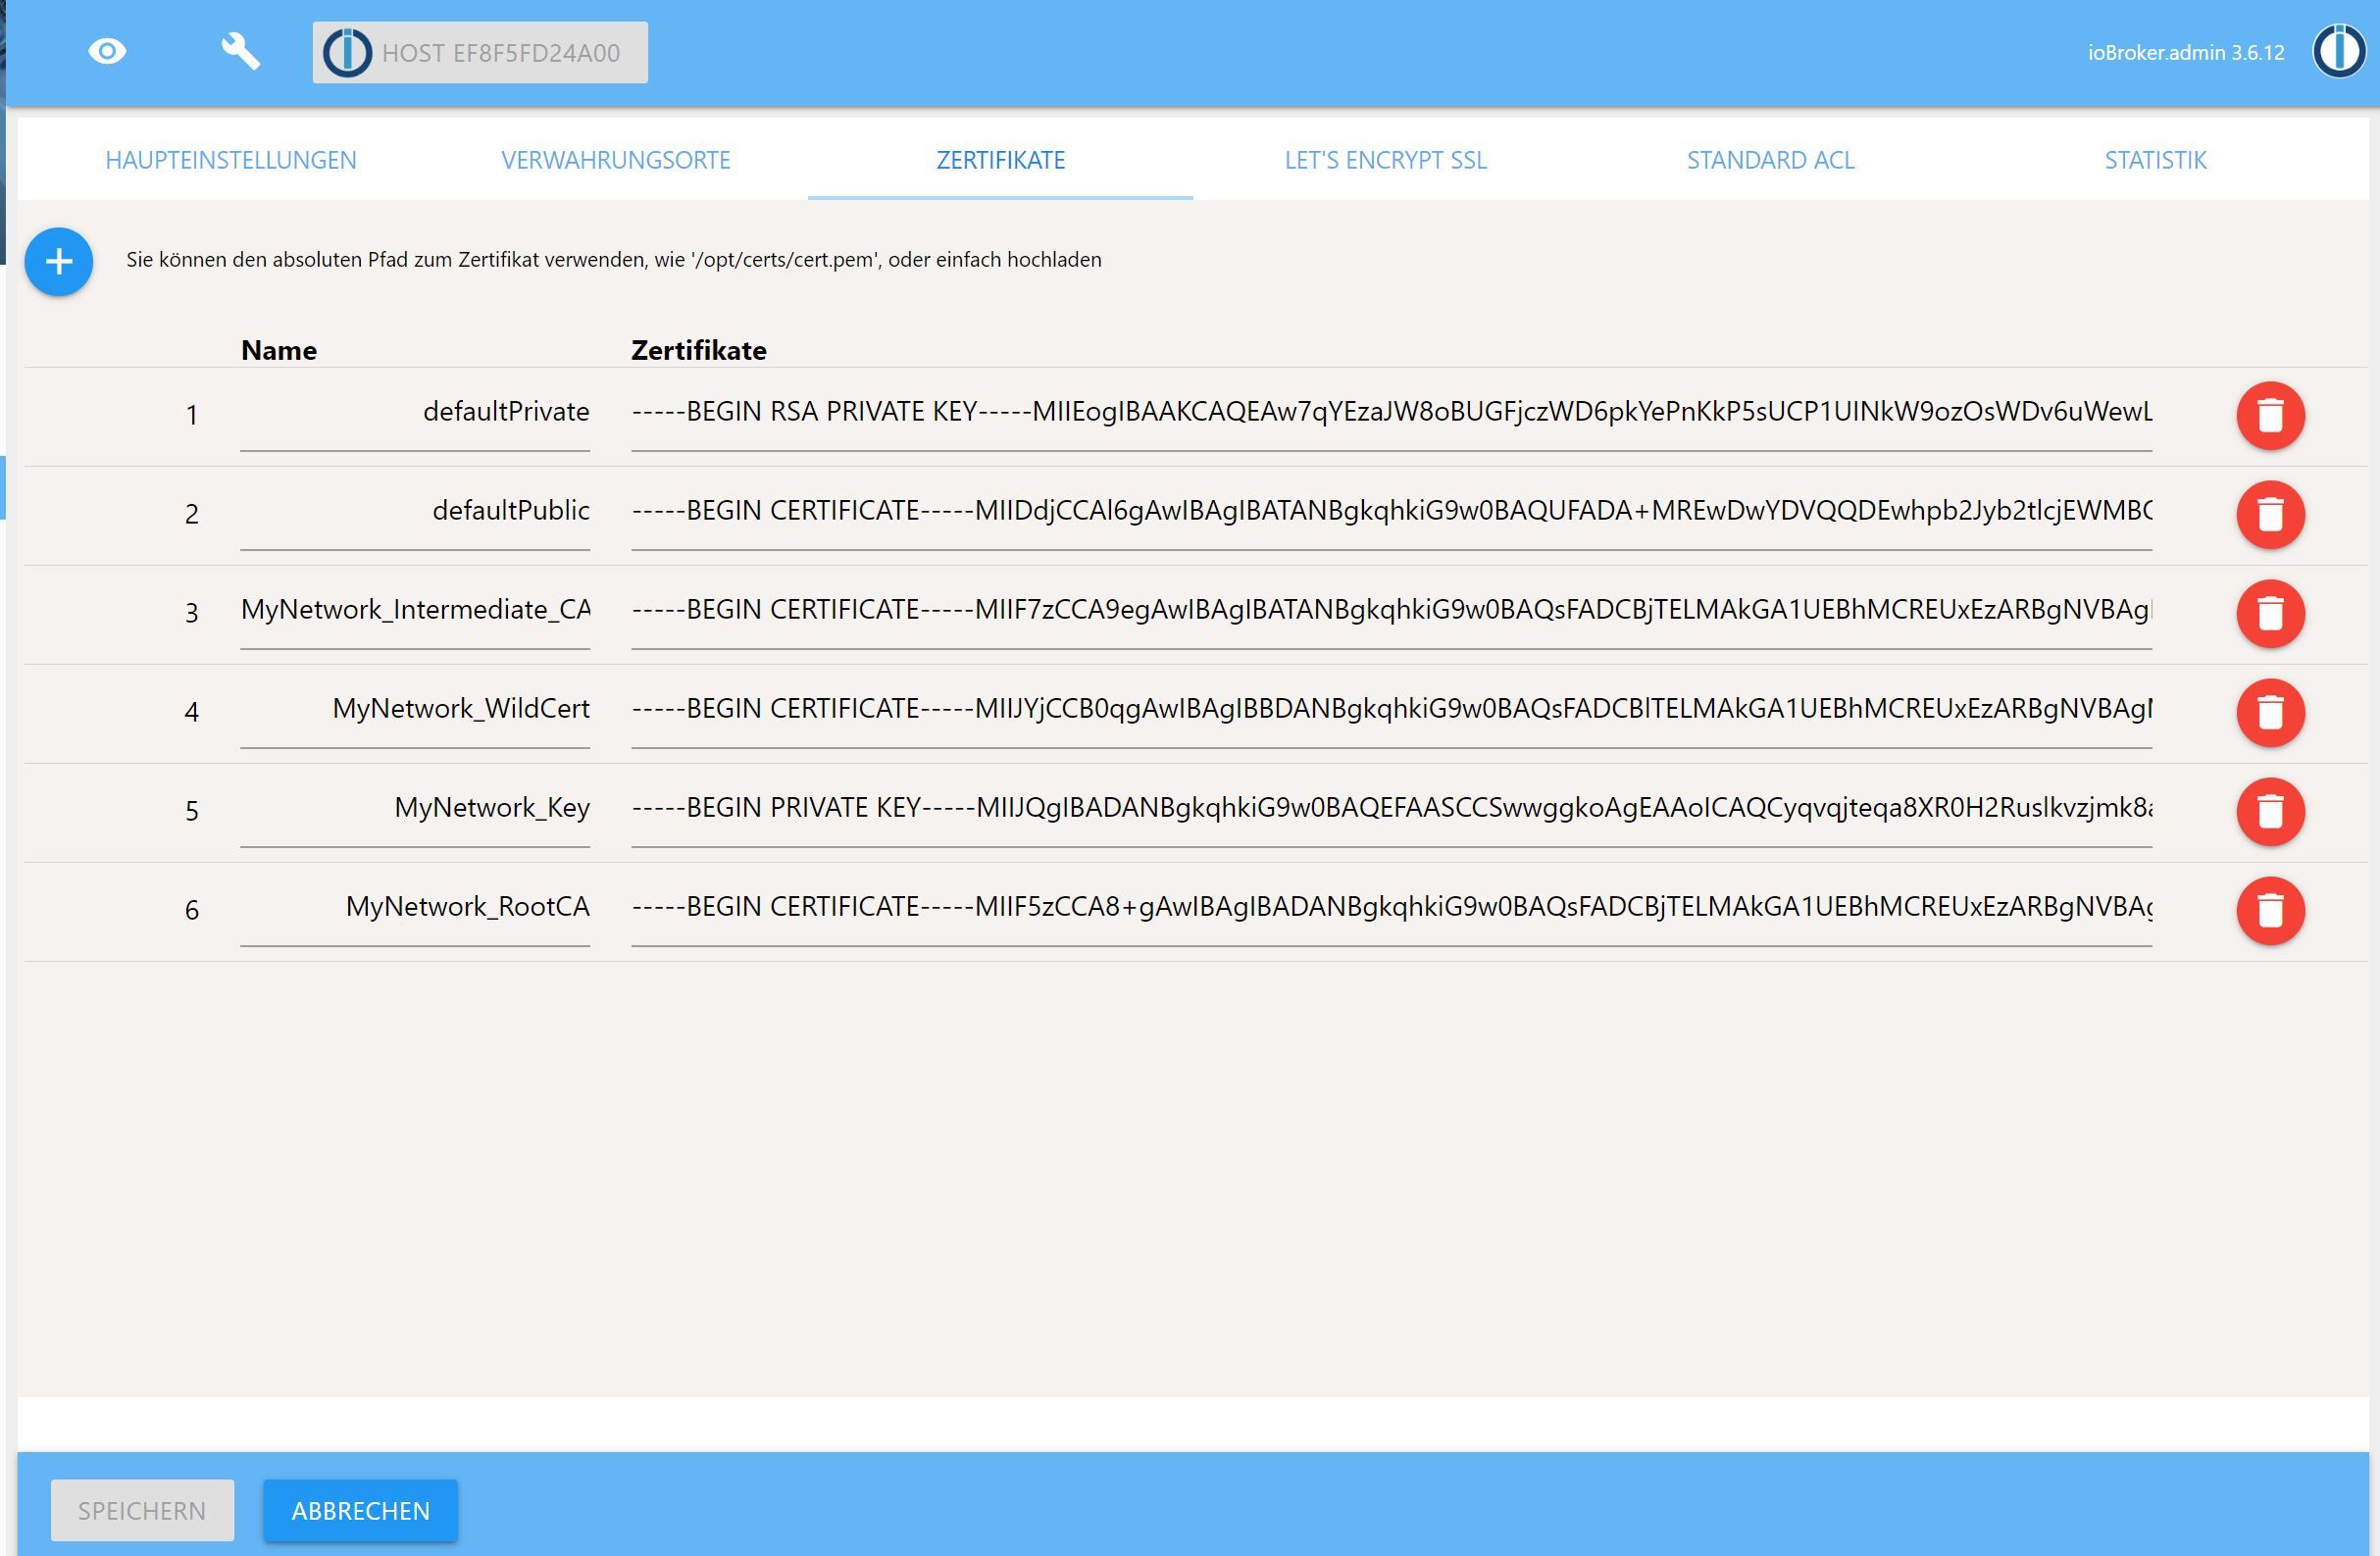Click the HOST EF8F5FD24A00 button
2380x1556 pixels.
pos(480,52)
